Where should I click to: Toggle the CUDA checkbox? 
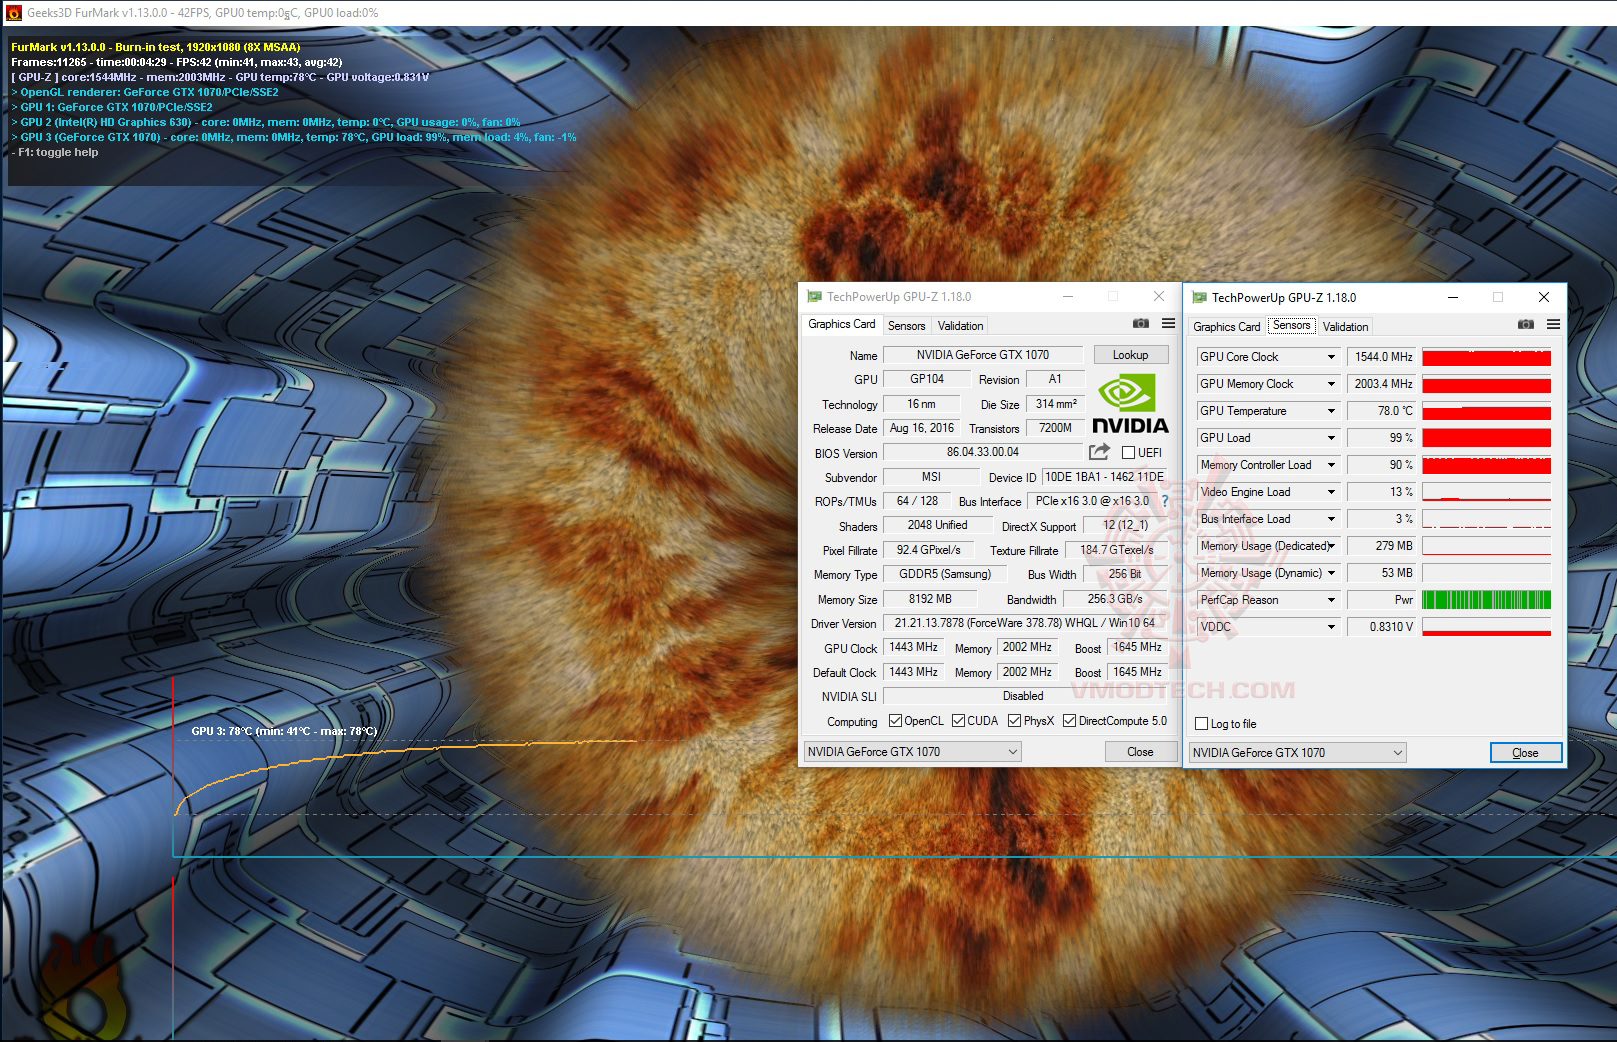[x=958, y=721]
